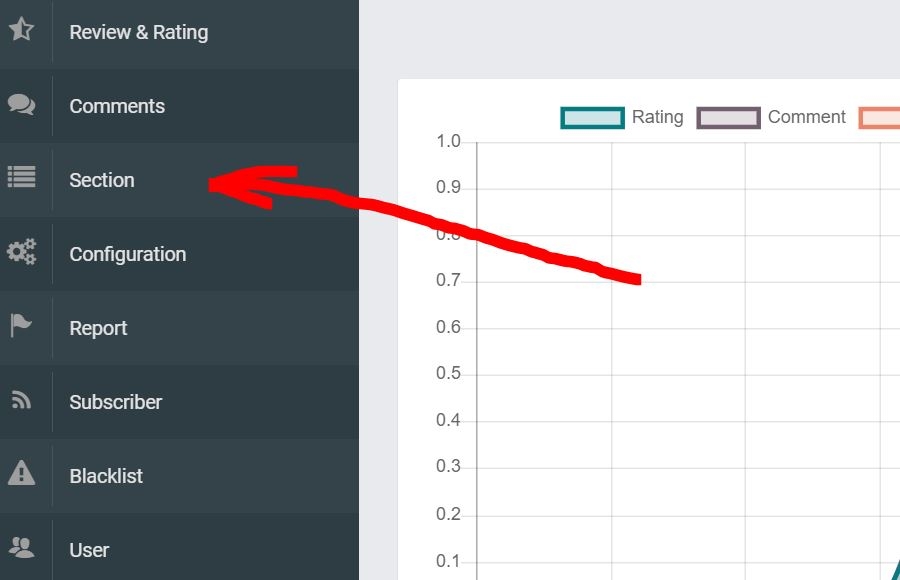Click the orange legend color box
The height and width of the screenshot is (580, 900).
pyautogui.click(x=880, y=118)
